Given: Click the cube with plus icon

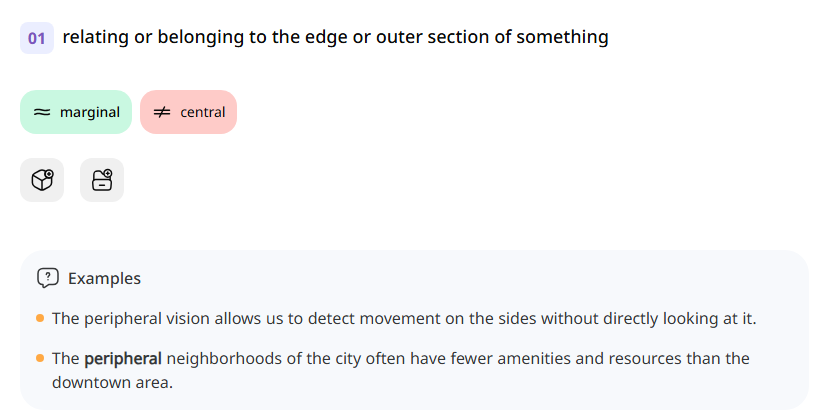Looking at the screenshot, I should [42, 180].
